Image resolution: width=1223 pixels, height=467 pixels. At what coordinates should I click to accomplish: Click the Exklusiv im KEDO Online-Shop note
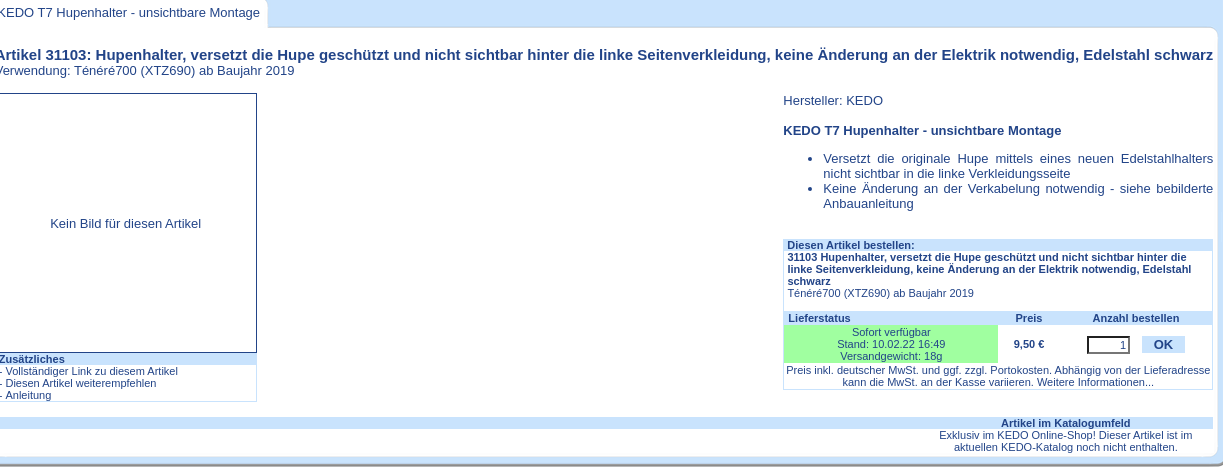point(1066,441)
